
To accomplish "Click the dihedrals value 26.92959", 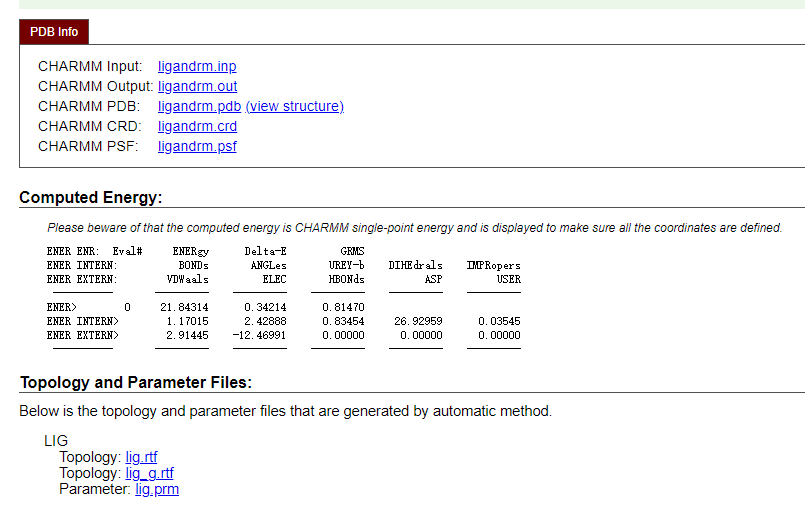I will [418, 322].
